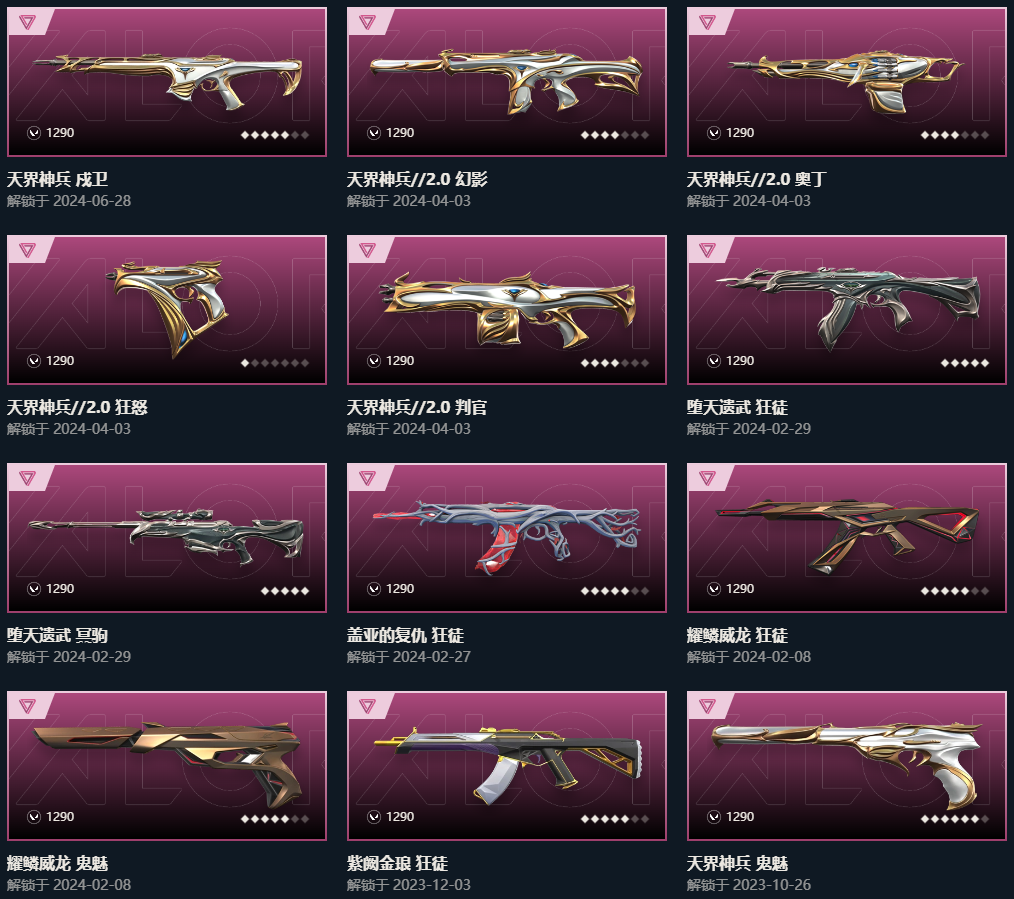The width and height of the screenshot is (1014, 899).
Task: Click the 紫阙金琅 狂徒 skin title
Action: click(x=397, y=863)
